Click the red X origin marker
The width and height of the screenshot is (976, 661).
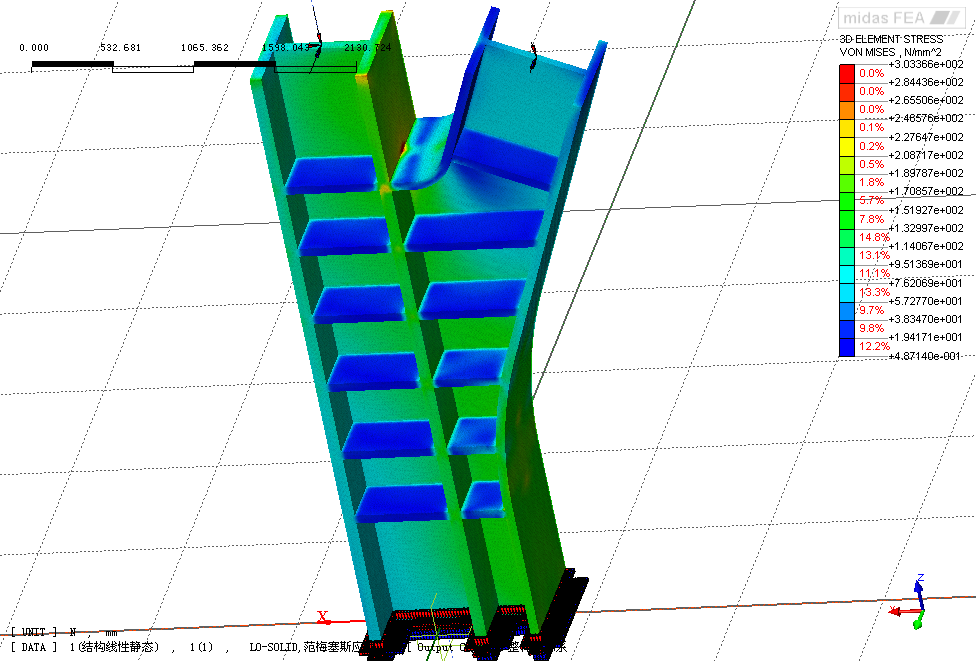323,617
